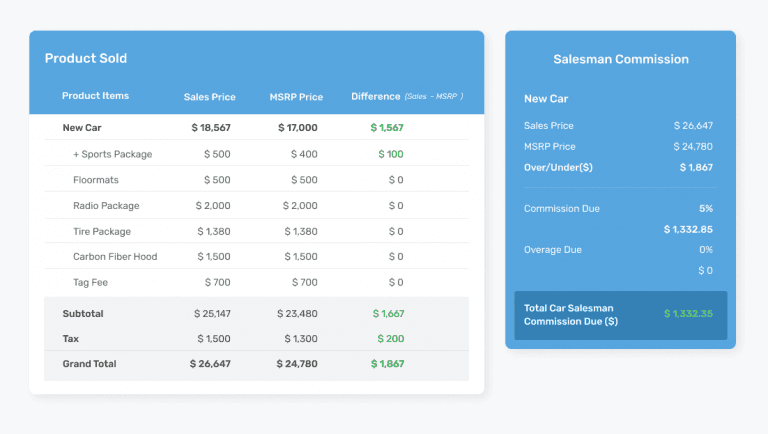Click the Tag Fee row label
This screenshot has height=434, width=768.
click(x=91, y=283)
